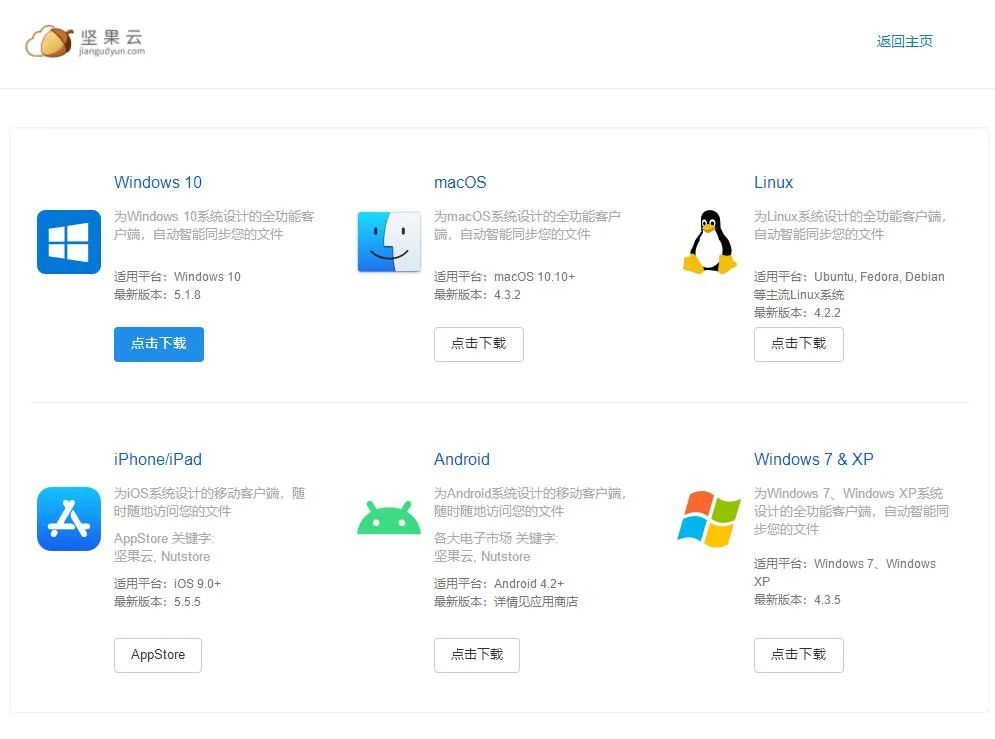Click the jianguoyun.com logo text
This screenshot has height=739, width=995.
113,51
